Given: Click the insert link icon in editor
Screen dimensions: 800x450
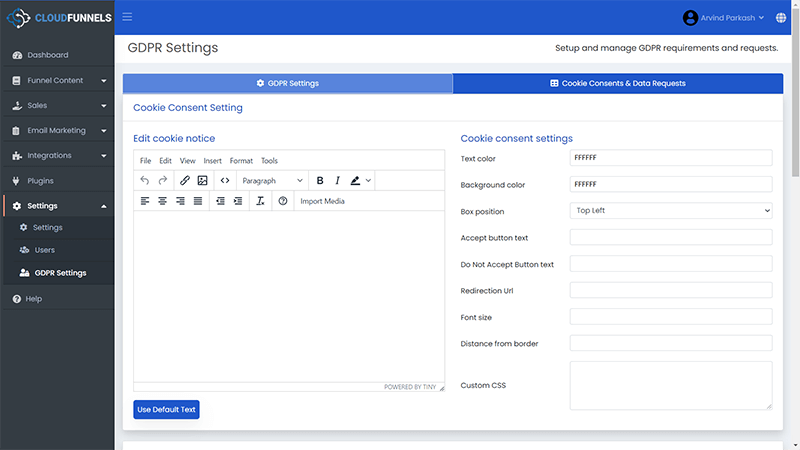Looking at the screenshot, I should [184, 181].
